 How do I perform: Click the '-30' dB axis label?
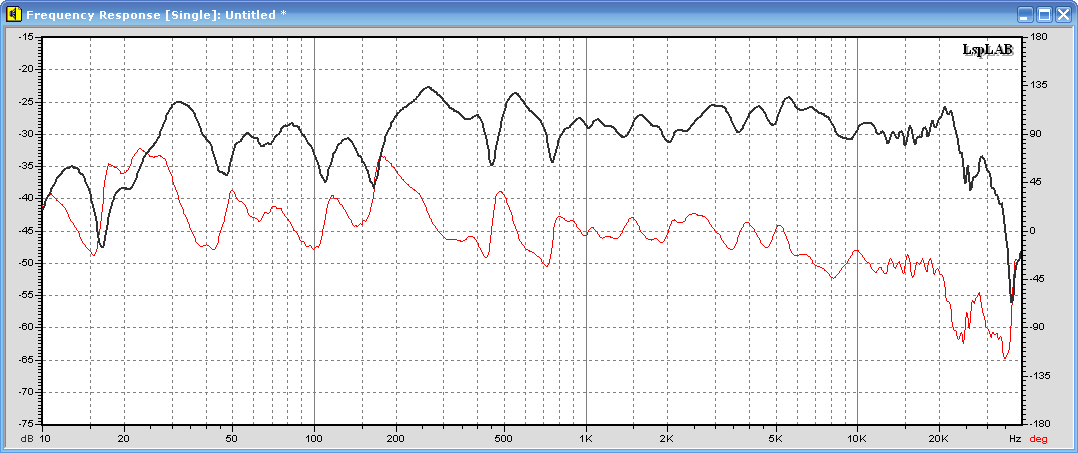(x=27, y=134)
